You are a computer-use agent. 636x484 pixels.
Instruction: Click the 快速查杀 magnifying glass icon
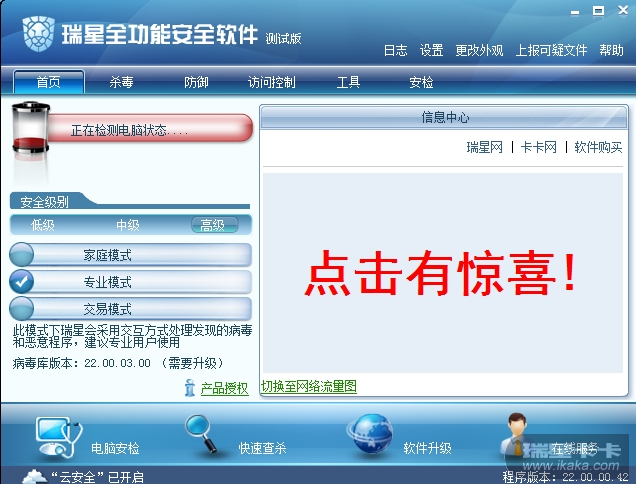point(201,433)
